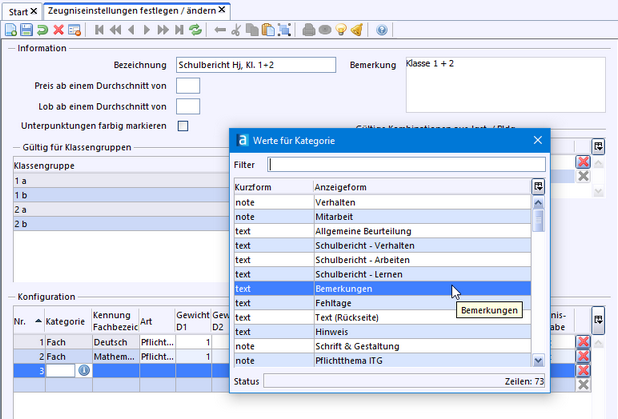Click the red delete X toolbar icon
This screenshot has height=419, width=618.
point(58,30)
